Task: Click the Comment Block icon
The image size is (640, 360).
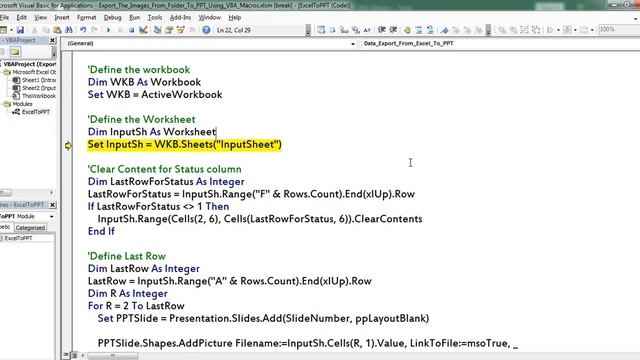Action: pyautogui.click(x=418, y=30)
